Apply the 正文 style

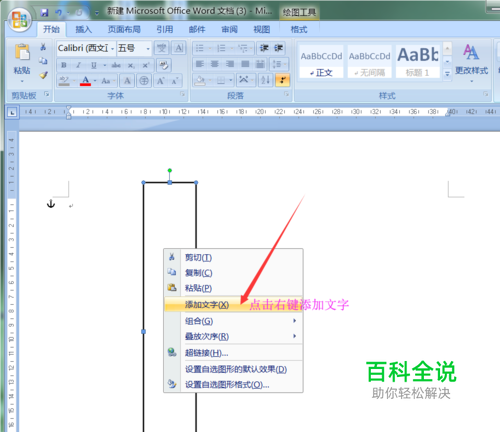(x=321, y=61)
